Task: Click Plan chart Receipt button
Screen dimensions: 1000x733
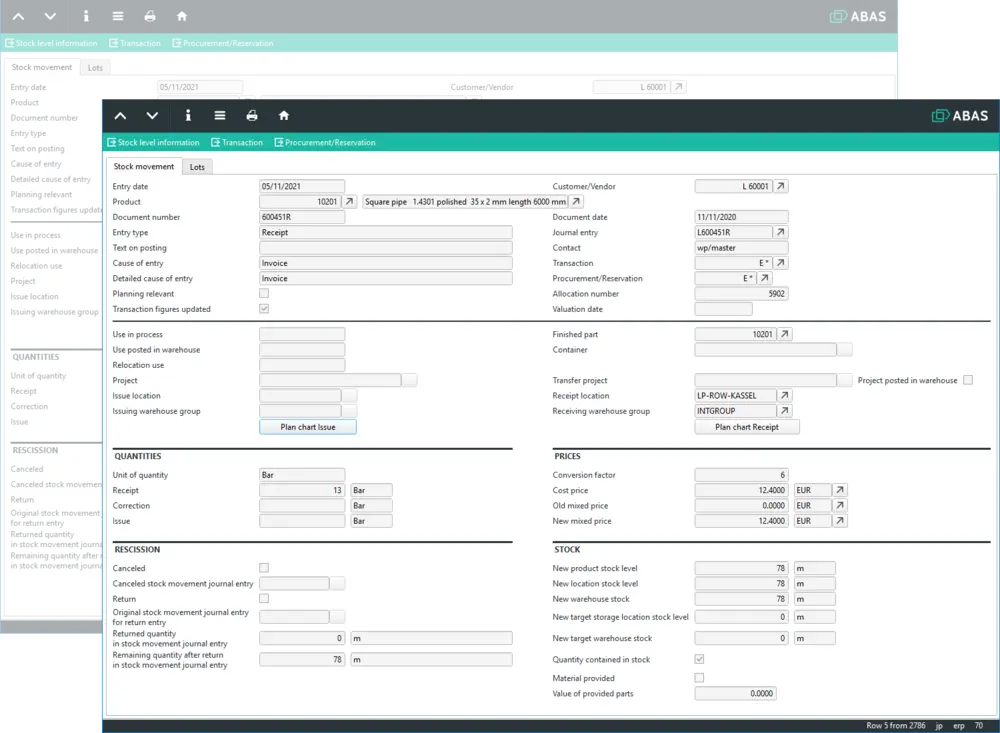Action: point(747,427)
